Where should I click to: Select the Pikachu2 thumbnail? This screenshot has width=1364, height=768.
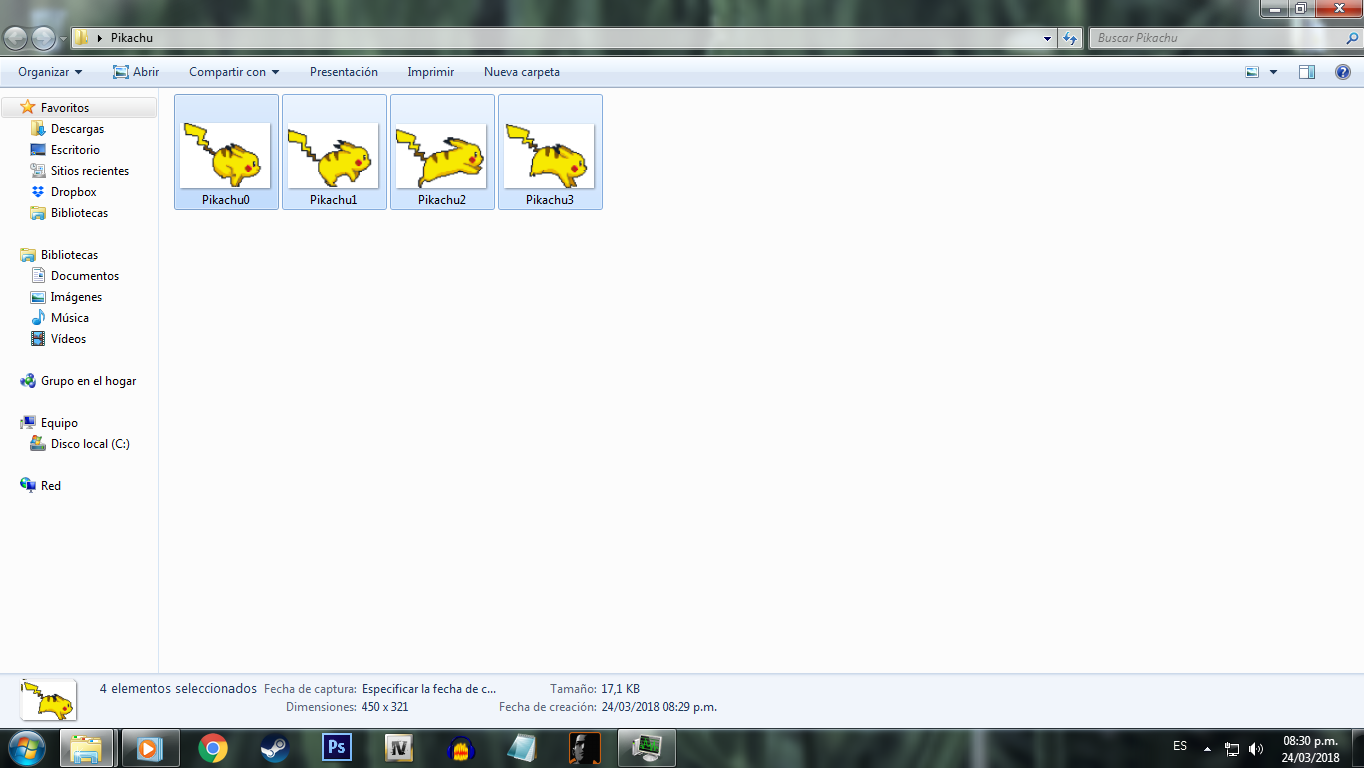pos(442,155)
